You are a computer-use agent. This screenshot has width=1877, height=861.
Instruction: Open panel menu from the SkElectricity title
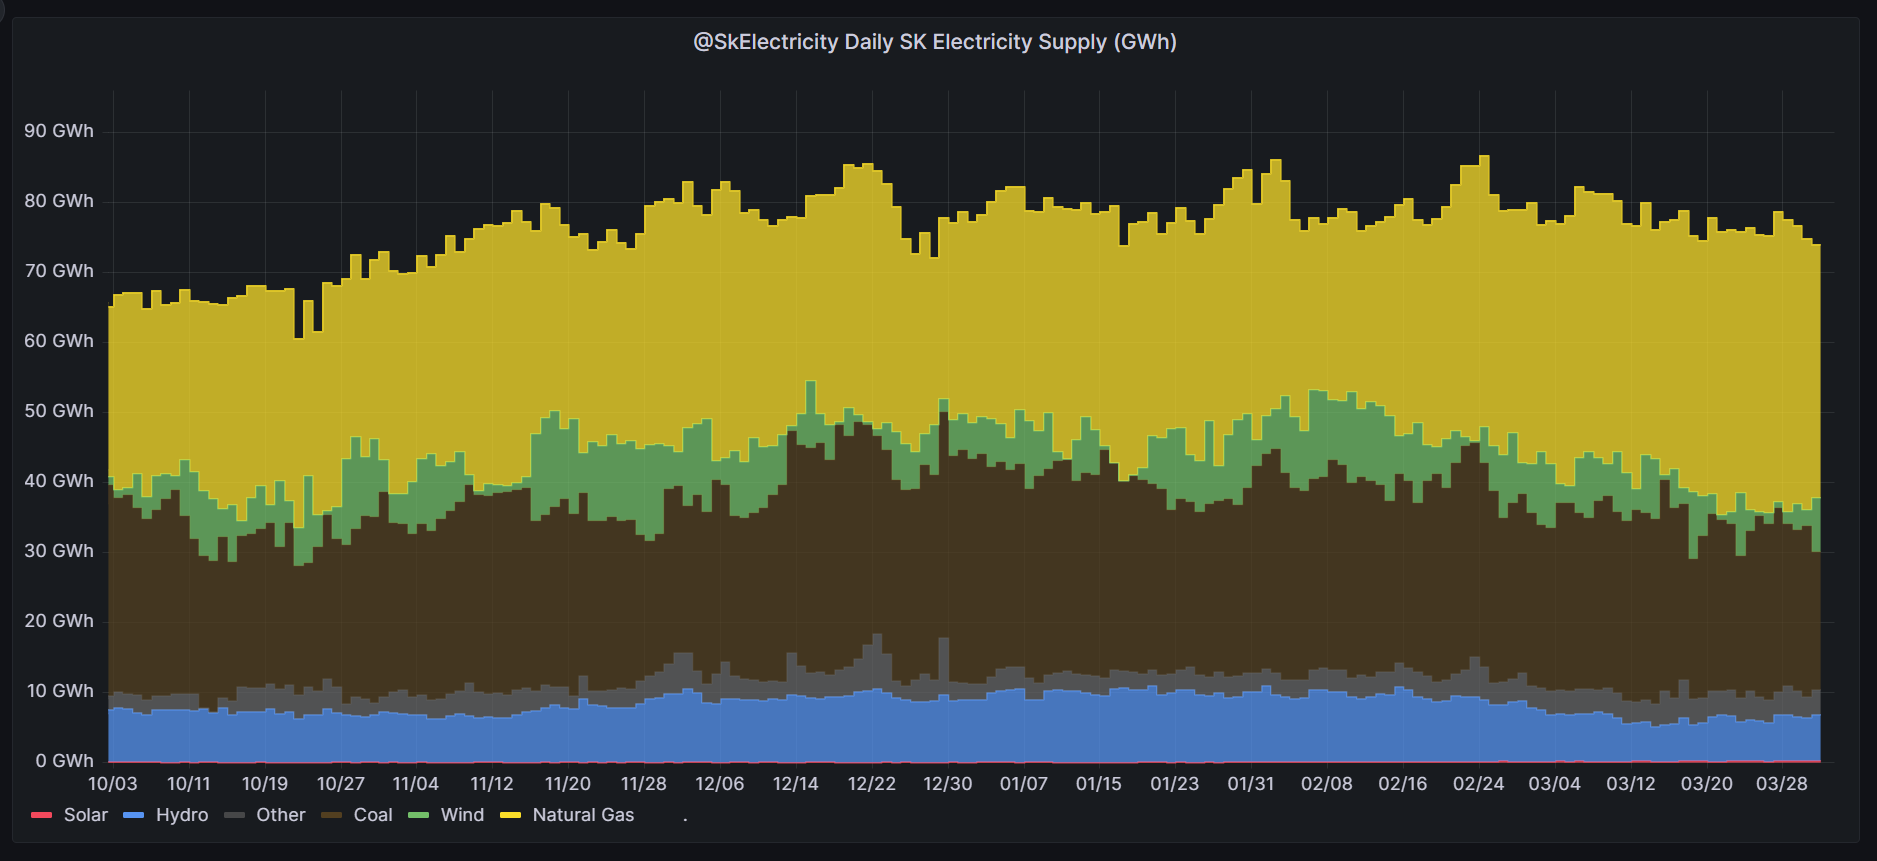click(x=935, y=42)
